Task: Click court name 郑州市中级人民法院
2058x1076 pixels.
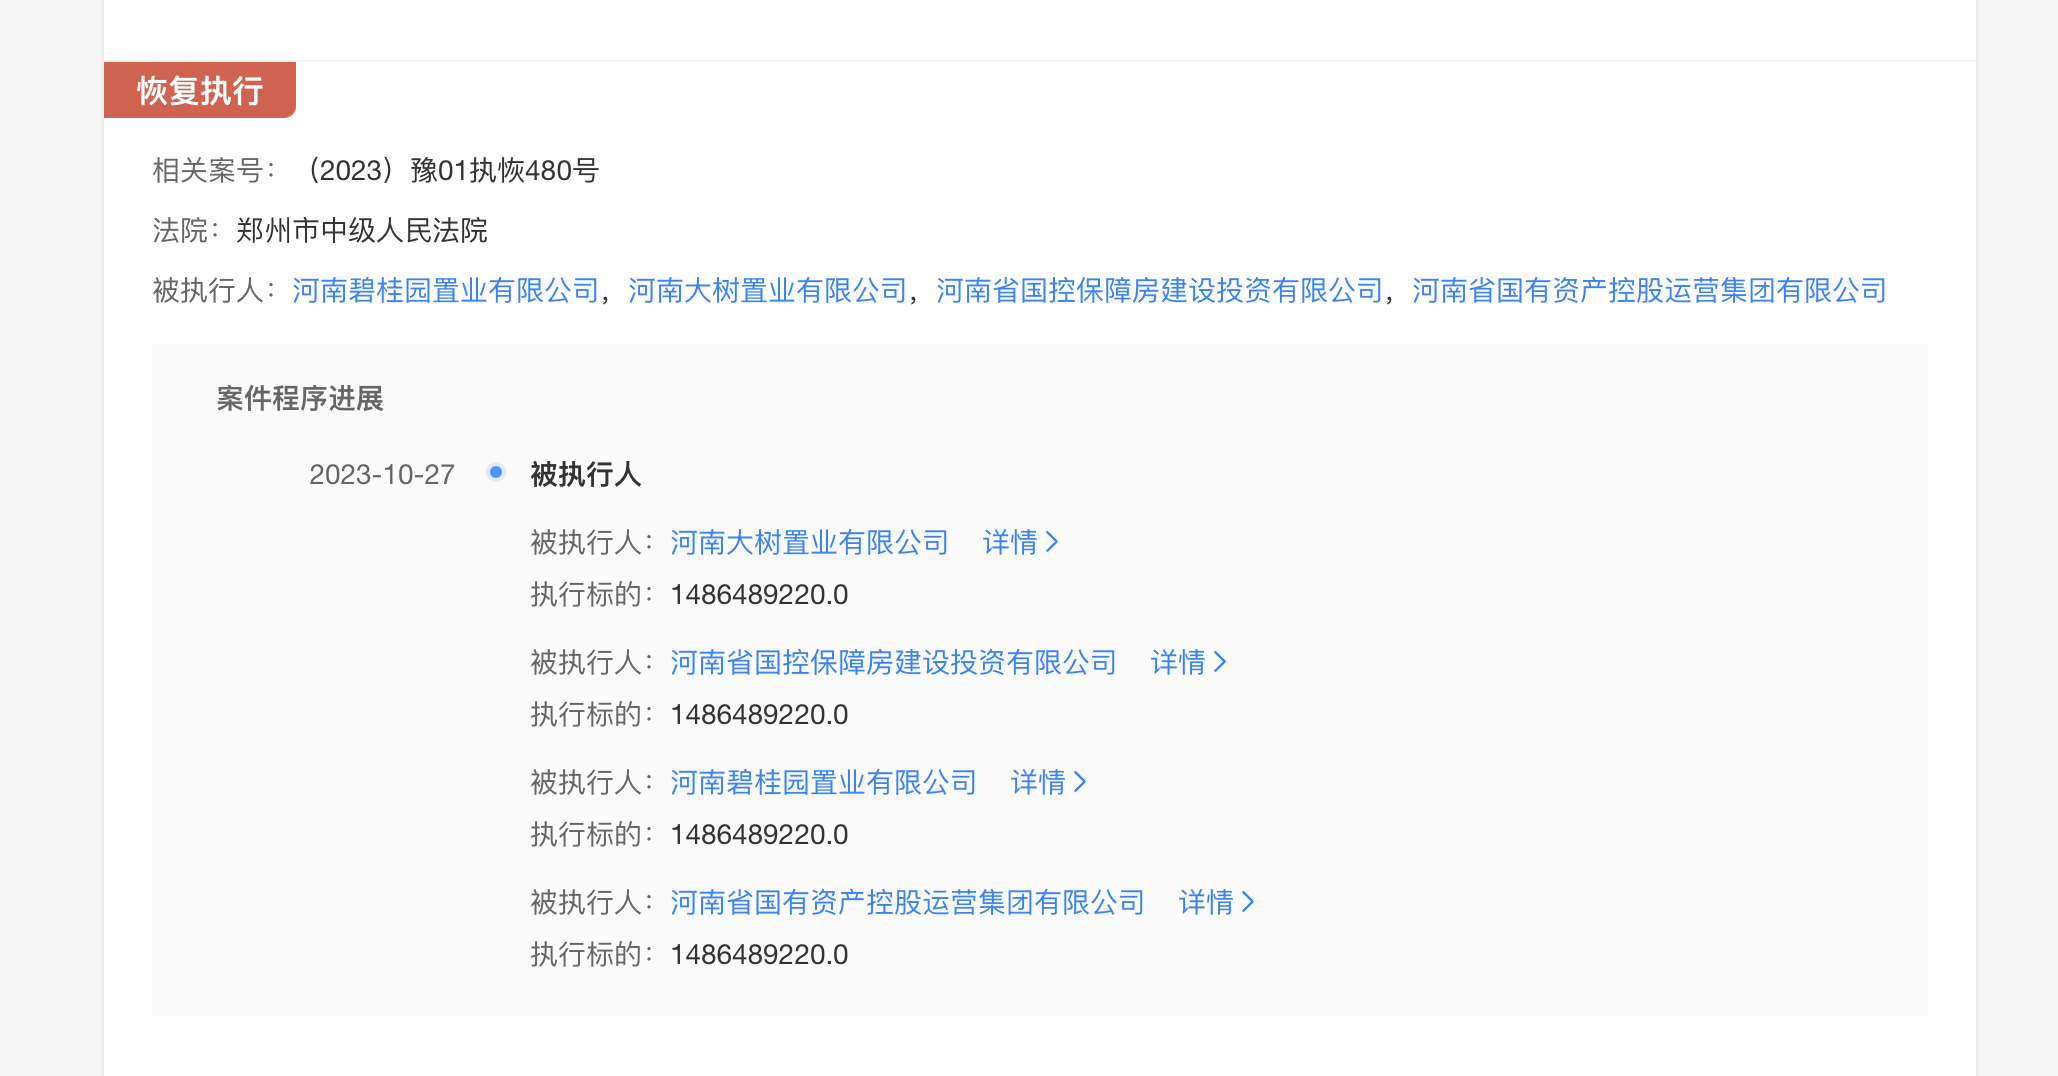Action: point(360,230)
